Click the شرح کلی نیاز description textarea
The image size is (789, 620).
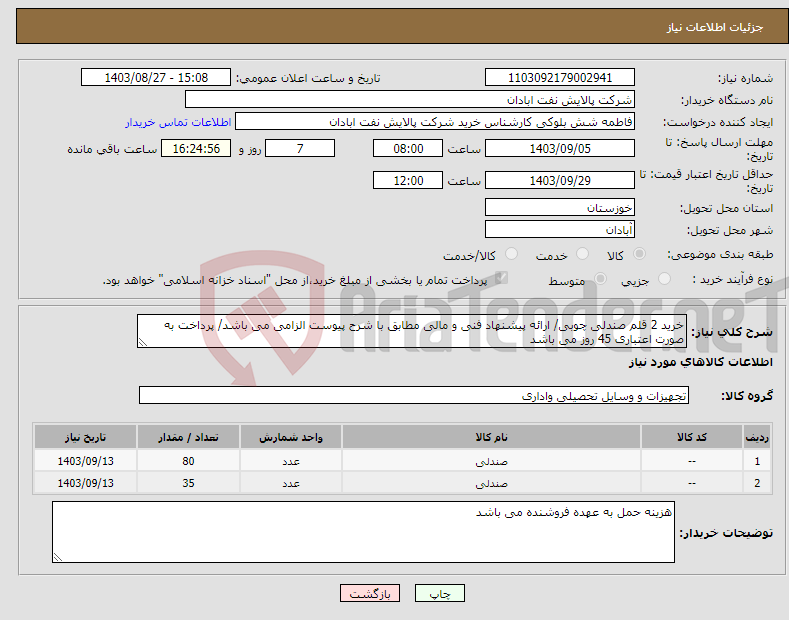[x=412, y=331]
